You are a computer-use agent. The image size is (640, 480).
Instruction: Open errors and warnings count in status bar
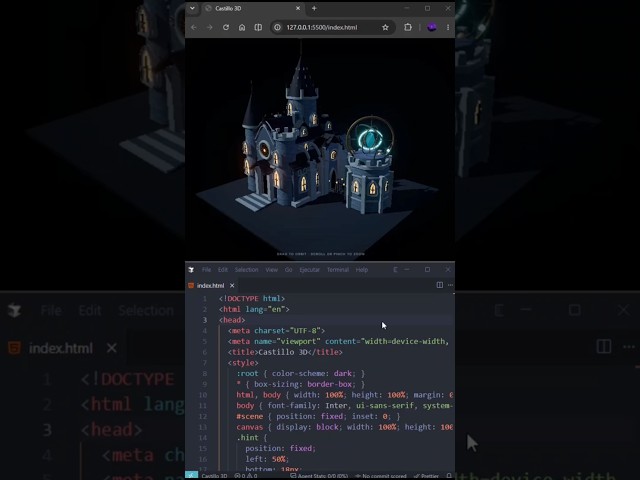coord(246,476)
